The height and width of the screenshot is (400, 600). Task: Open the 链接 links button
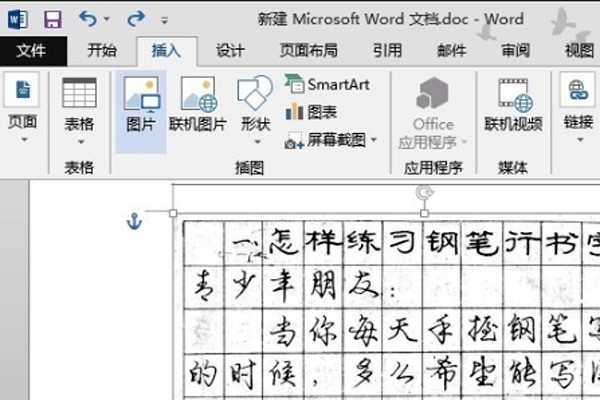(x=578, y=105)
